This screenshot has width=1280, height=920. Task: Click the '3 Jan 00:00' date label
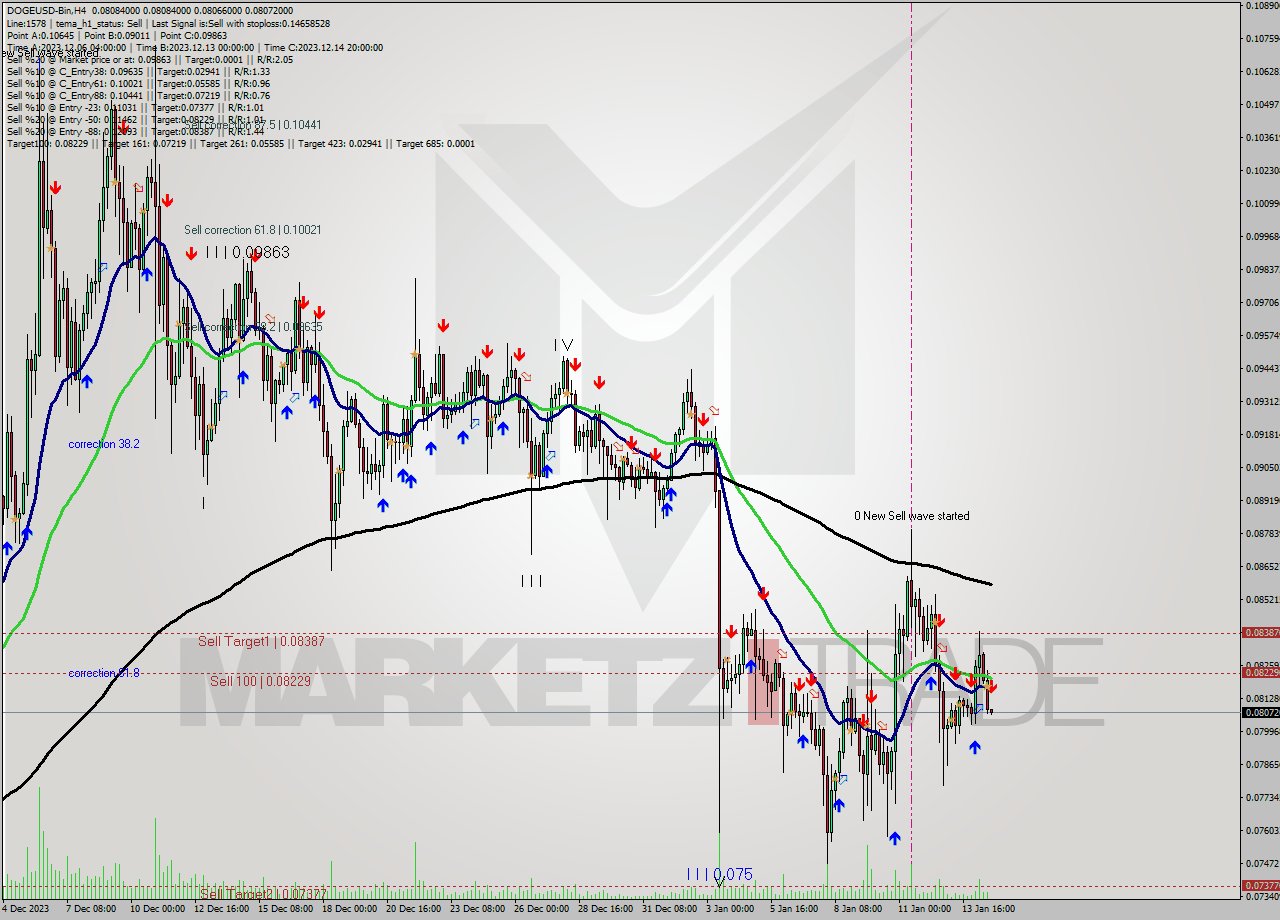(730, 909)
